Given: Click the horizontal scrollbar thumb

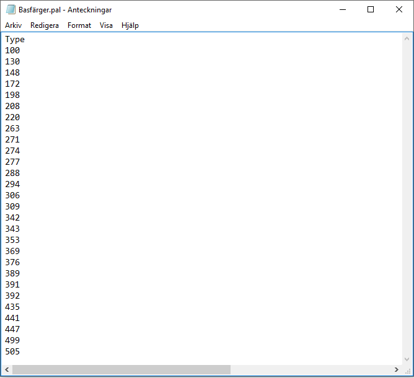Looking at the screenshot, I should point(121,370).
